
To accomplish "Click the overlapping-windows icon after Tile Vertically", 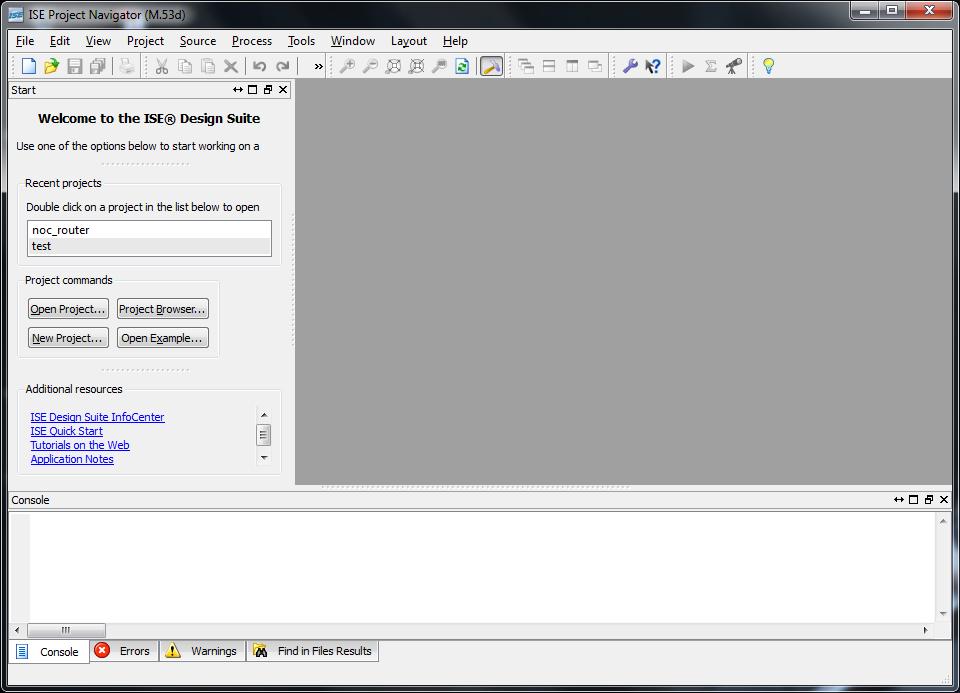I will click(x=595, y=66).
